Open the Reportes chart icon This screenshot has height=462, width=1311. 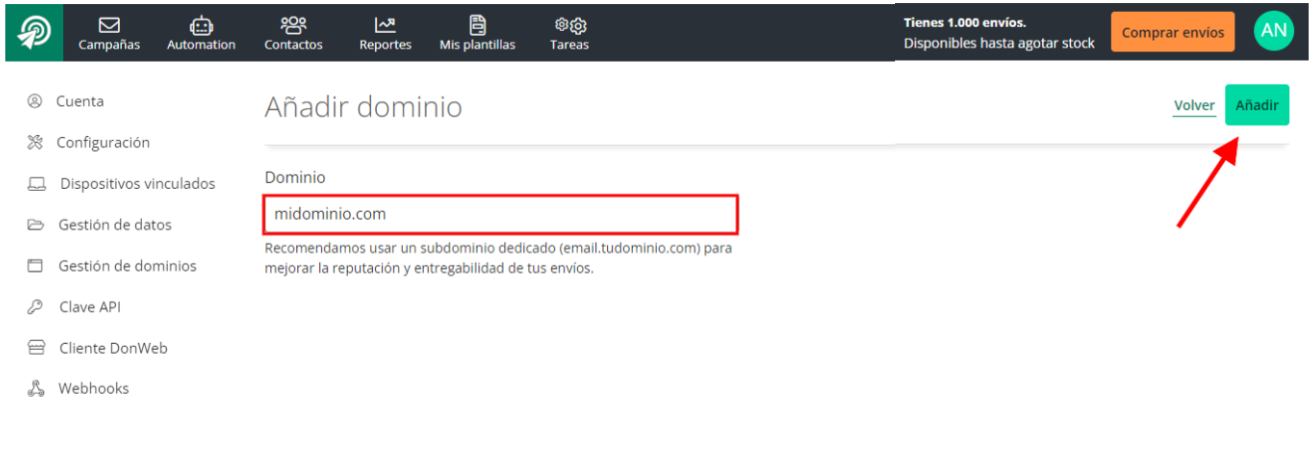click(x=385, y=24)
